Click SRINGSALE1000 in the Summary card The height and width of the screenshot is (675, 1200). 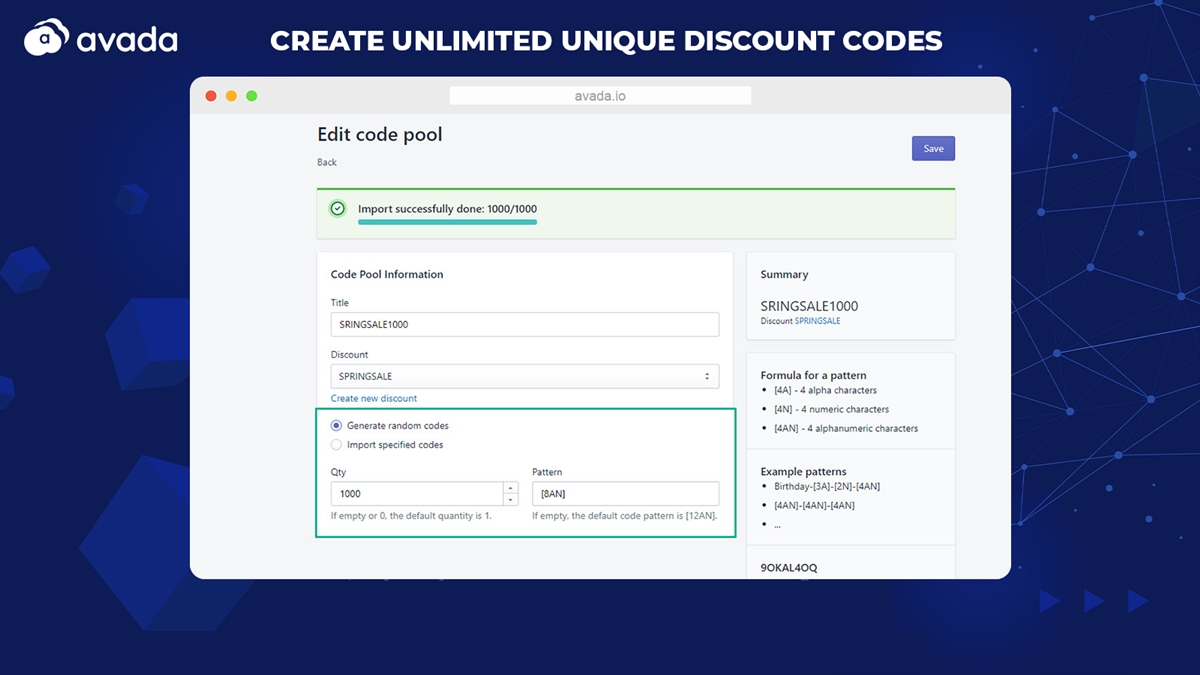click(809, 306)
